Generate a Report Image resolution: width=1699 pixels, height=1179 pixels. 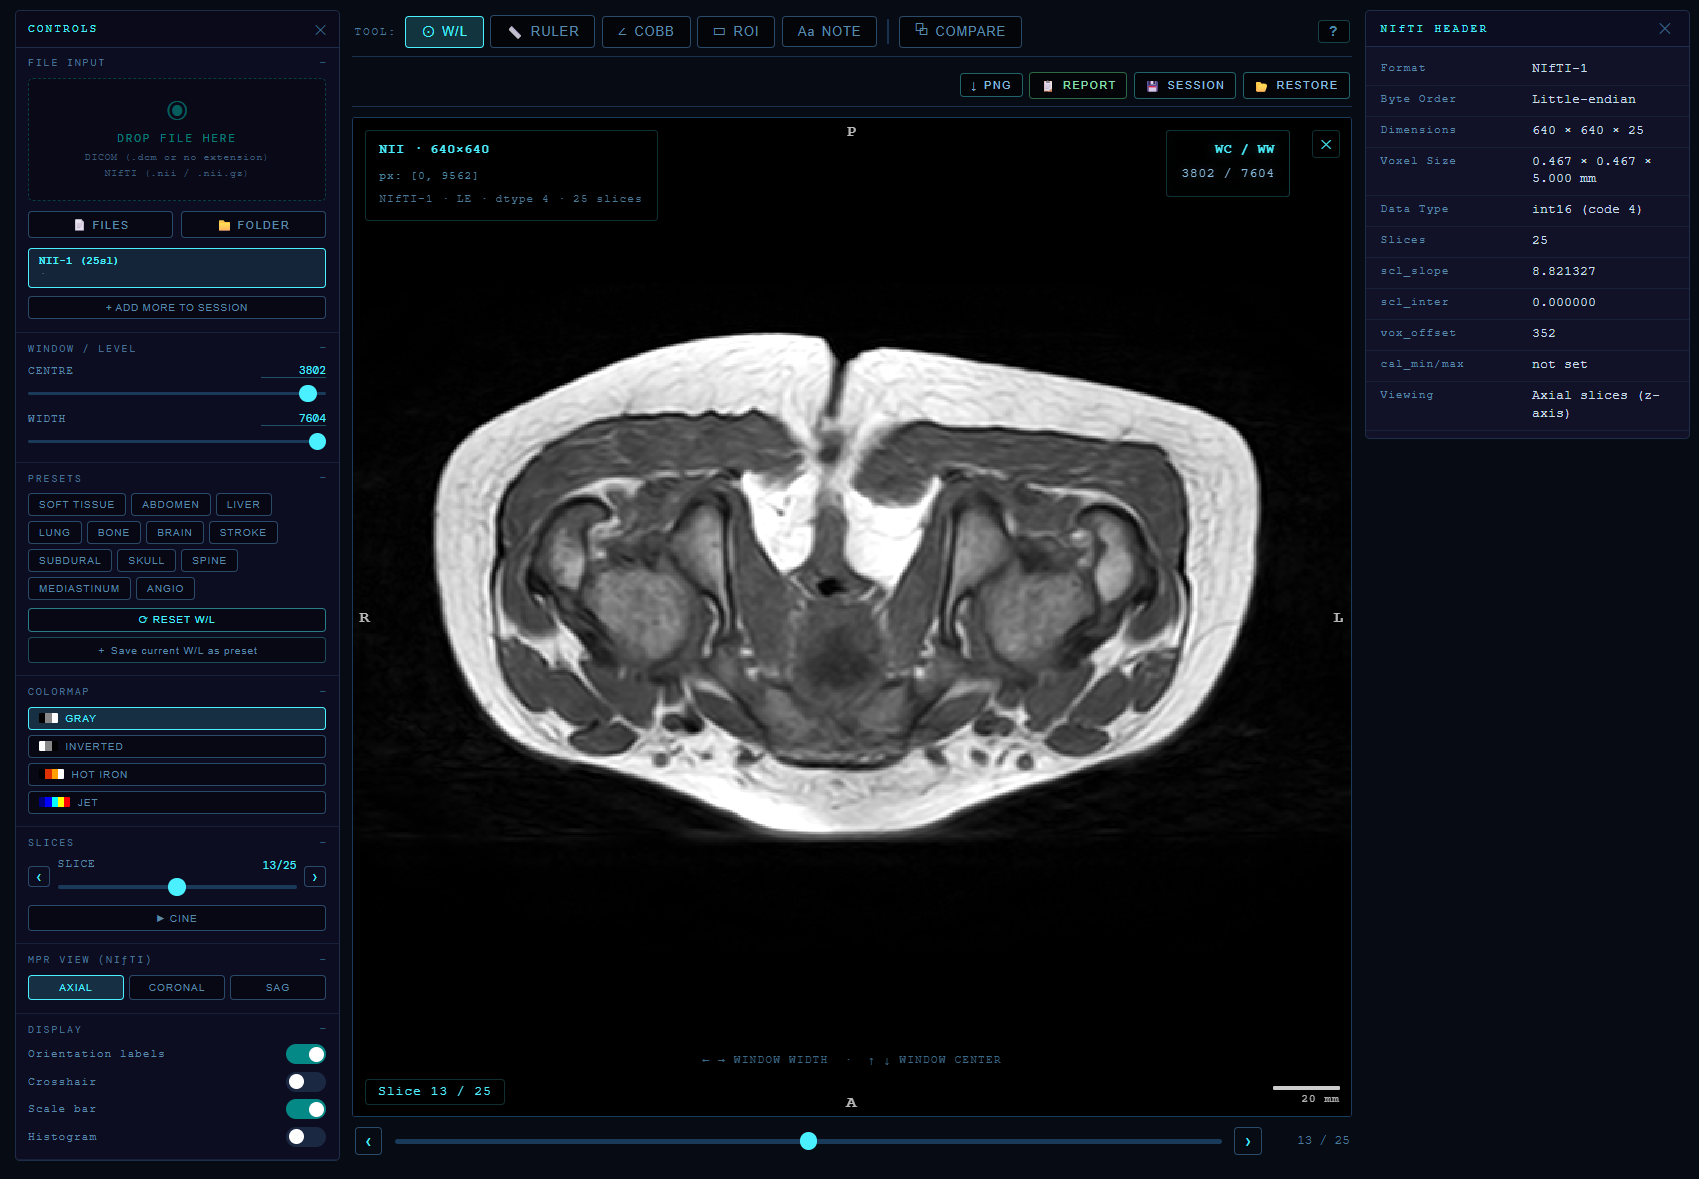[1078, 86]
